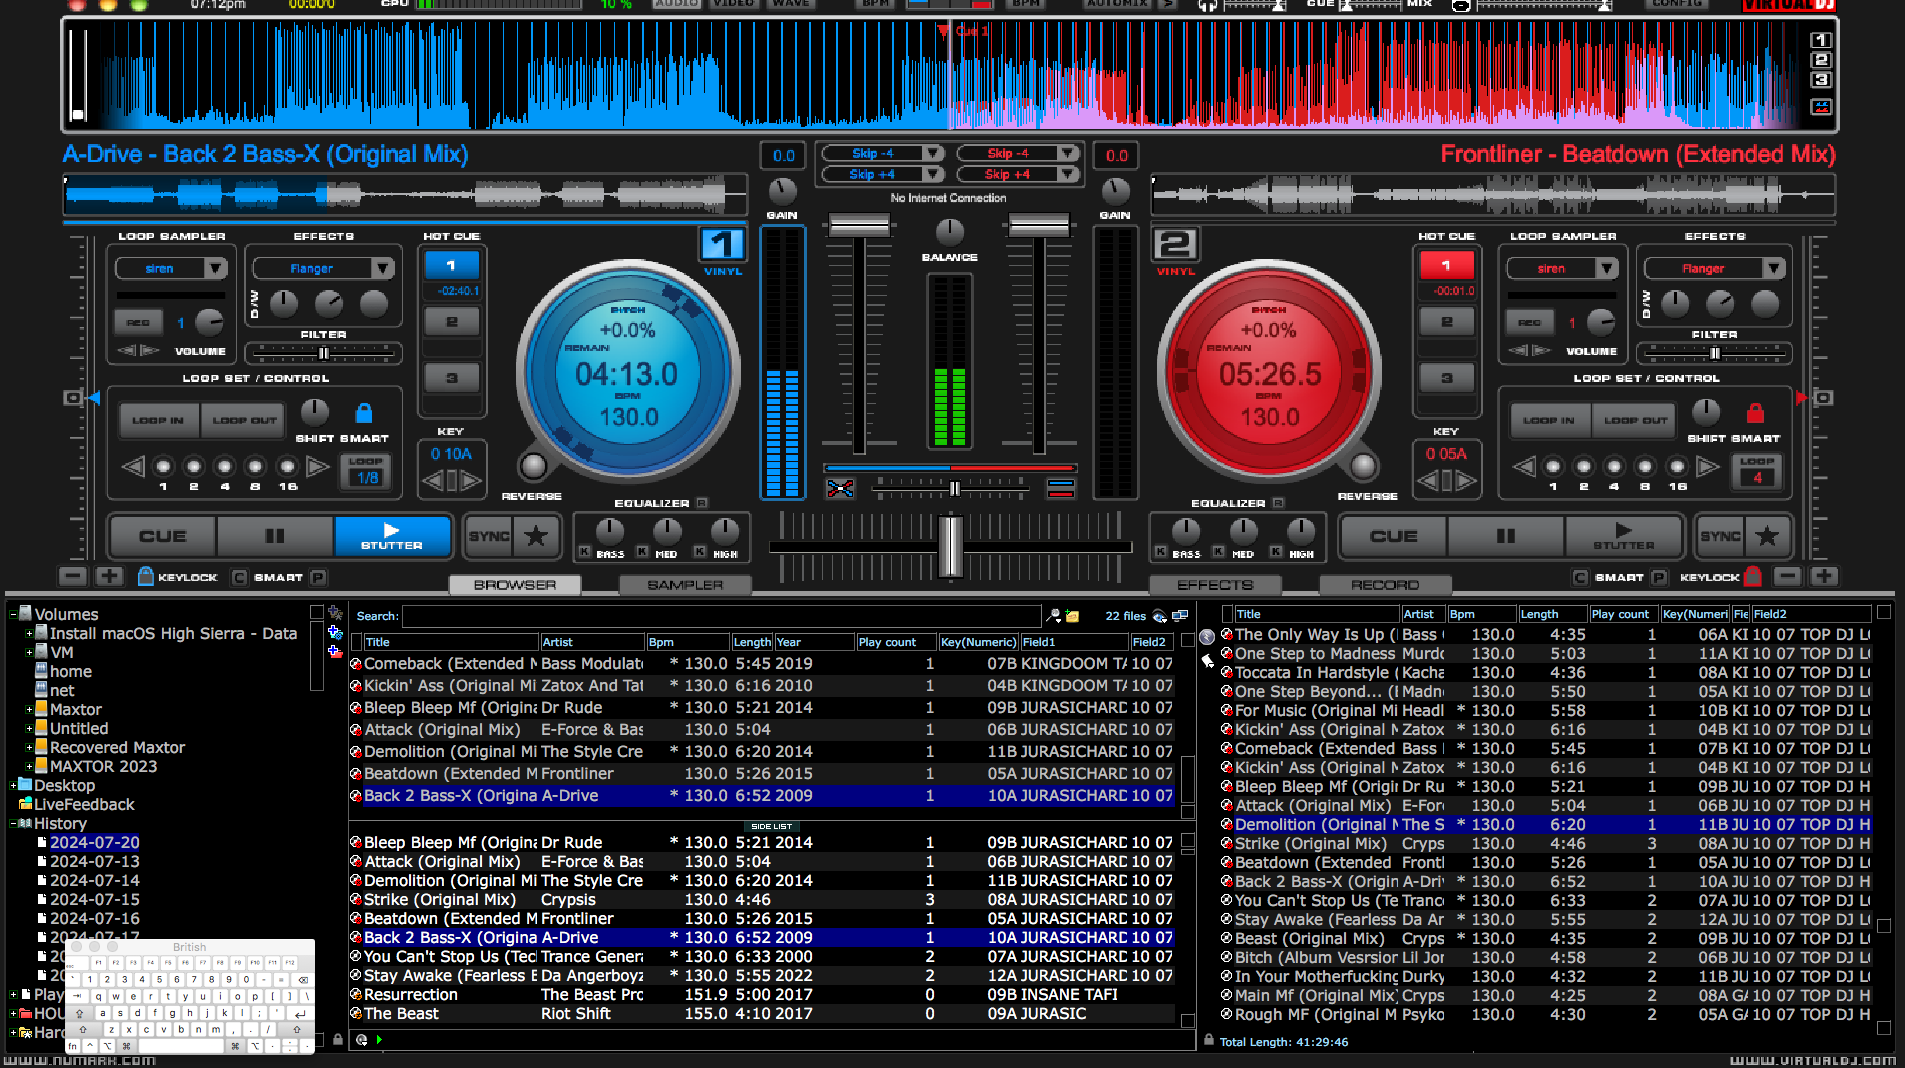Switch to the BROWSER tab
1905x1068 pixels.
(514, 585)
